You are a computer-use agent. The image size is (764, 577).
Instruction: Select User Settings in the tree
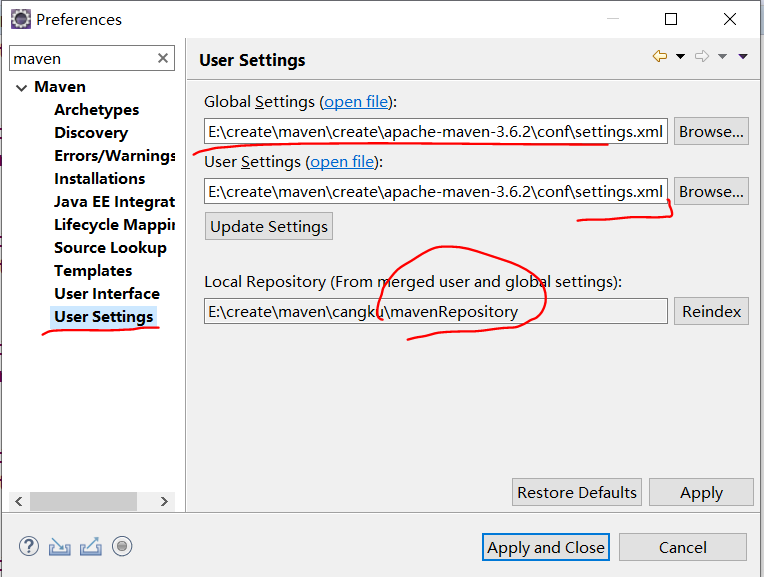103,317
